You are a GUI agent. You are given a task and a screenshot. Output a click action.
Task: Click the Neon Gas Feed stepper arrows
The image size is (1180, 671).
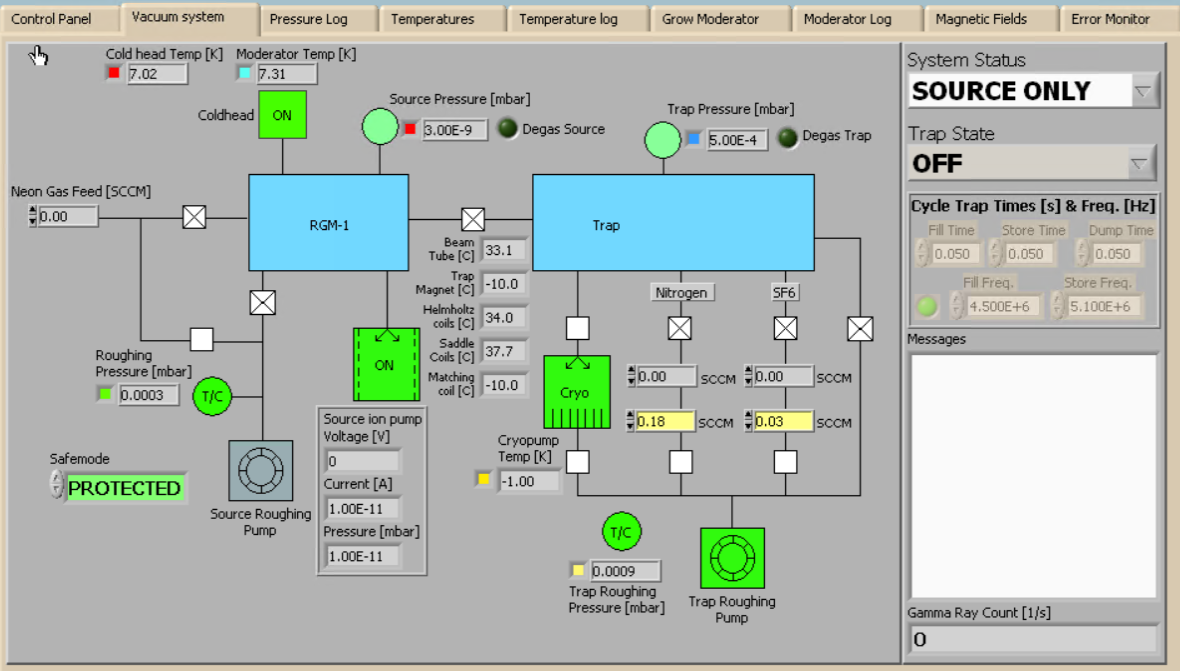click(x=32, y=216)
